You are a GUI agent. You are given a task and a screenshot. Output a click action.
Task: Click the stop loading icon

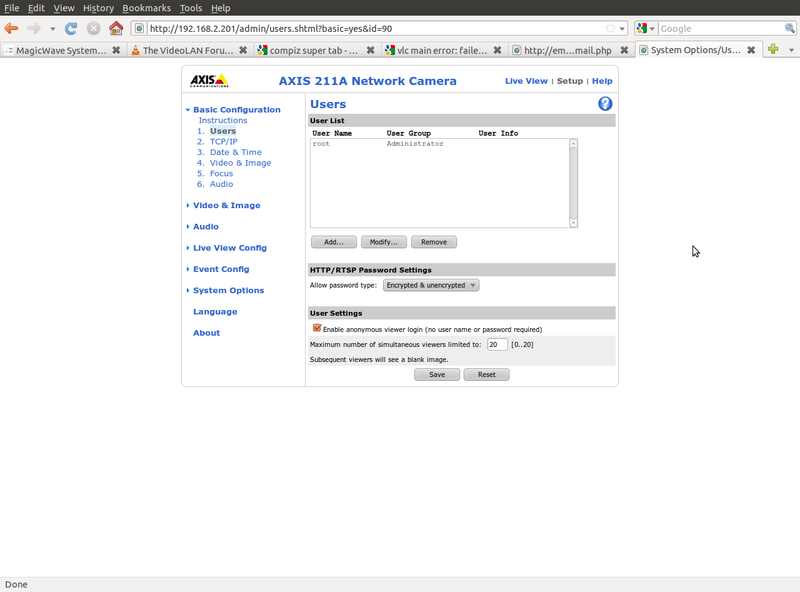[93, 29]
